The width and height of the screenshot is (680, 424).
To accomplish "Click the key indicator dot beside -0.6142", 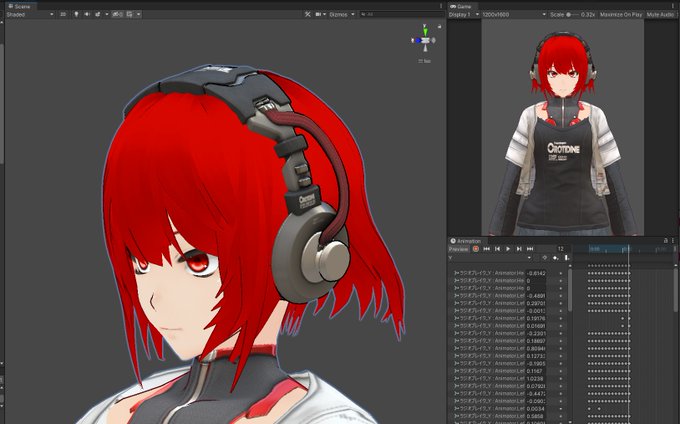I will (x=561, y=274).
